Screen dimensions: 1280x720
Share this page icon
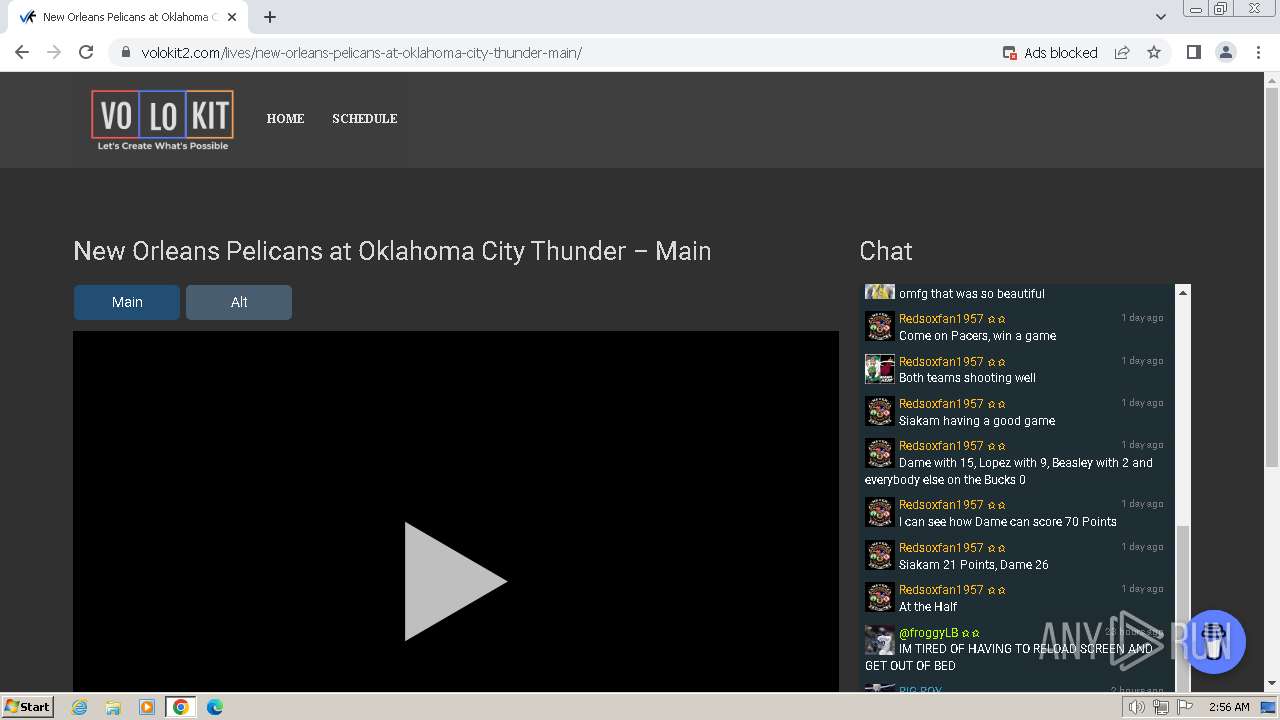(x=1122, y=53)
